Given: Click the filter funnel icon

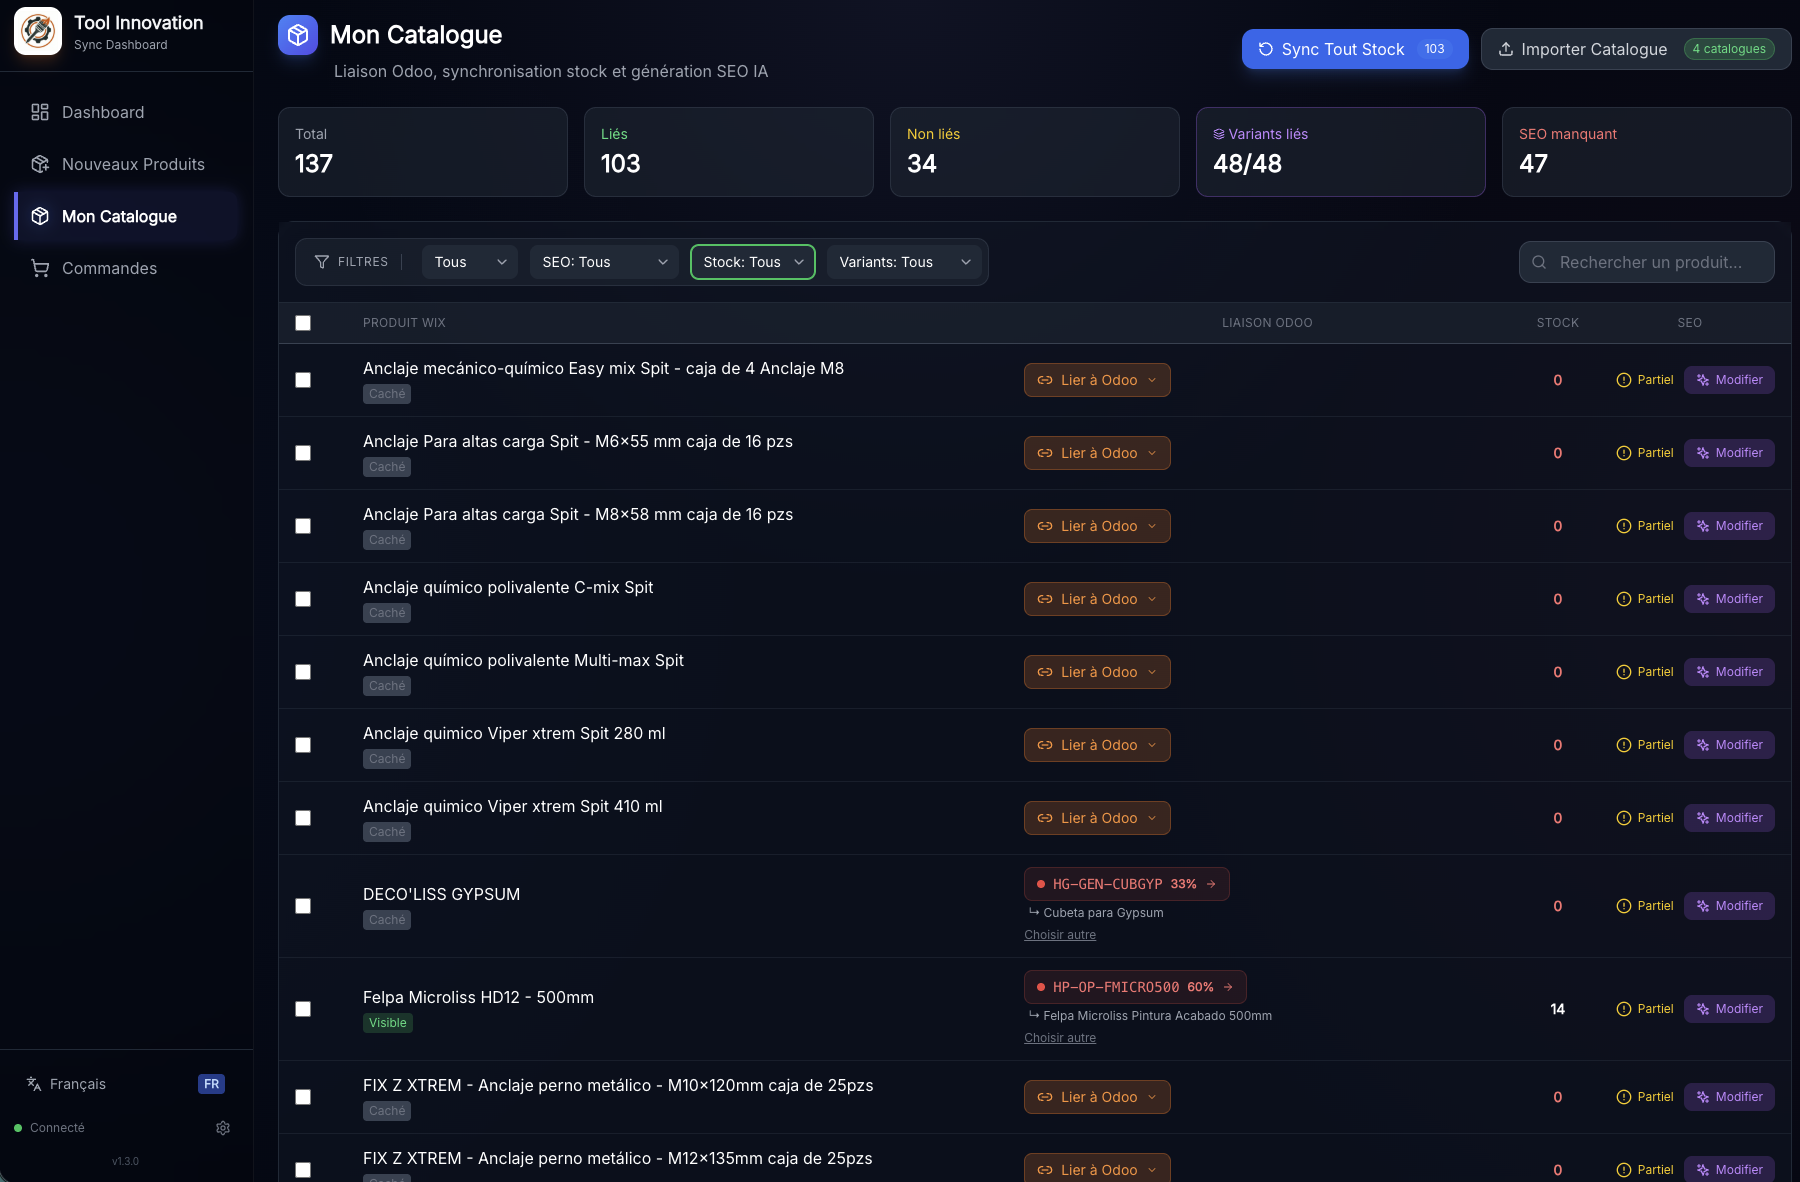Looking at the screenshot, I should tap(322, 262).
